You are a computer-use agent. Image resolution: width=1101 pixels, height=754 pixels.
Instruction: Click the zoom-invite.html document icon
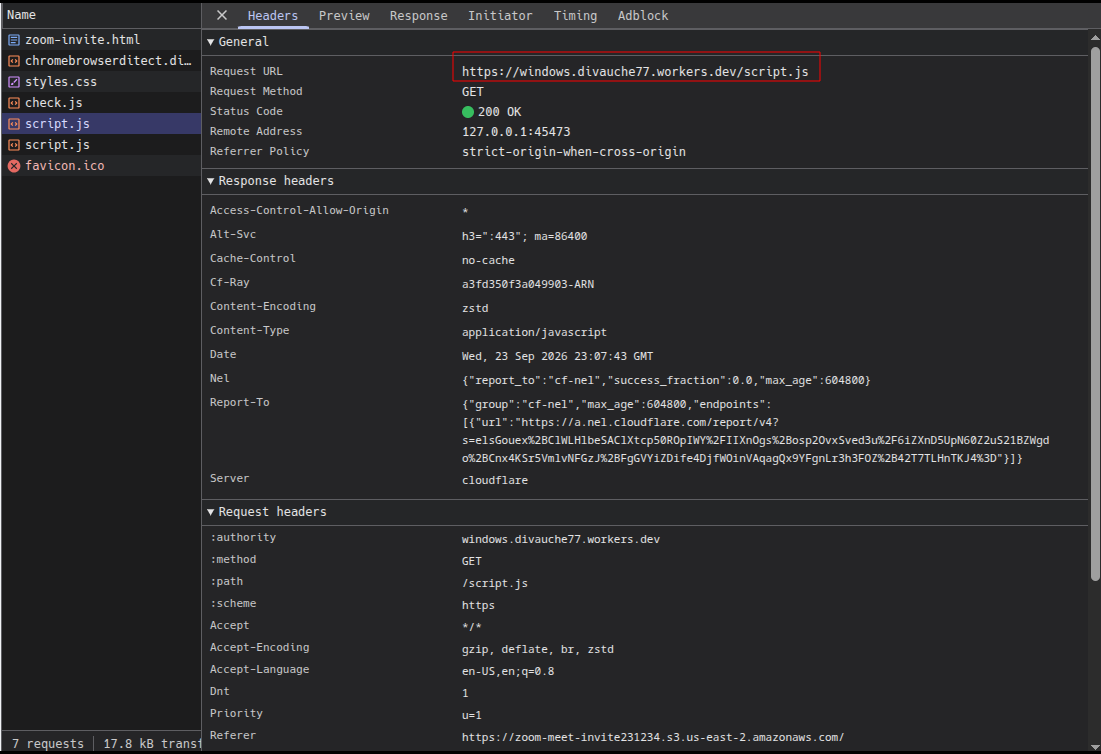[x=14, y=40]
